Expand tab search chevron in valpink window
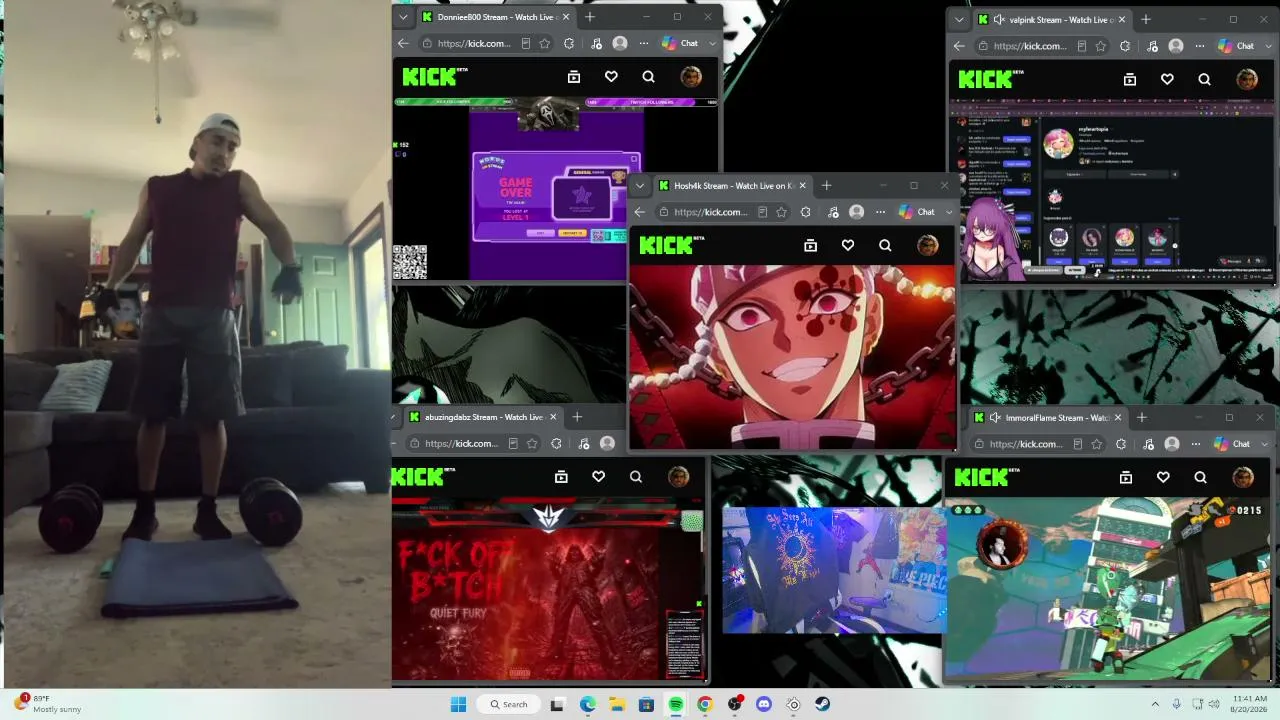 coord(959,20)
